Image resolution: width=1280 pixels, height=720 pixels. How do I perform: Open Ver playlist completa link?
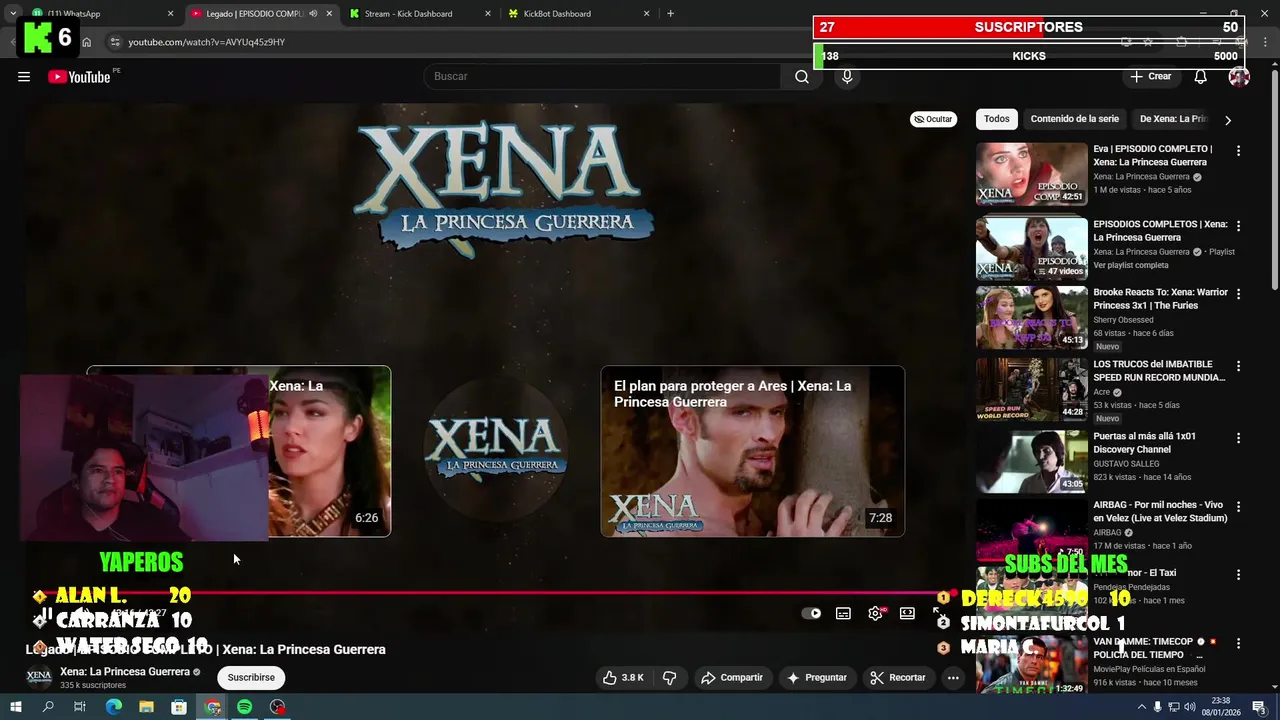click(1131, 265)
